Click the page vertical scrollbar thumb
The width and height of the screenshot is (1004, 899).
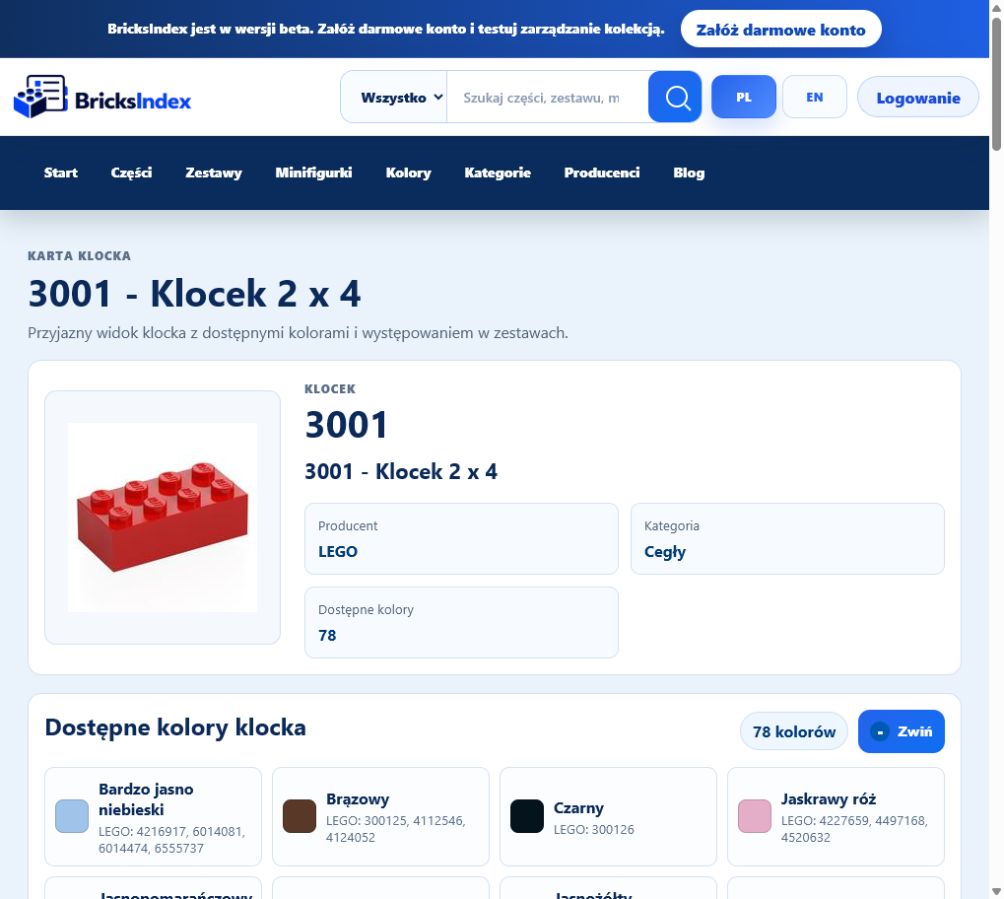(x=996, y=83)
